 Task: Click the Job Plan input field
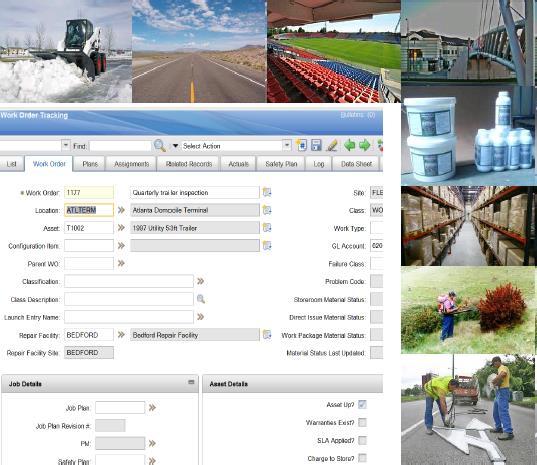120,407
